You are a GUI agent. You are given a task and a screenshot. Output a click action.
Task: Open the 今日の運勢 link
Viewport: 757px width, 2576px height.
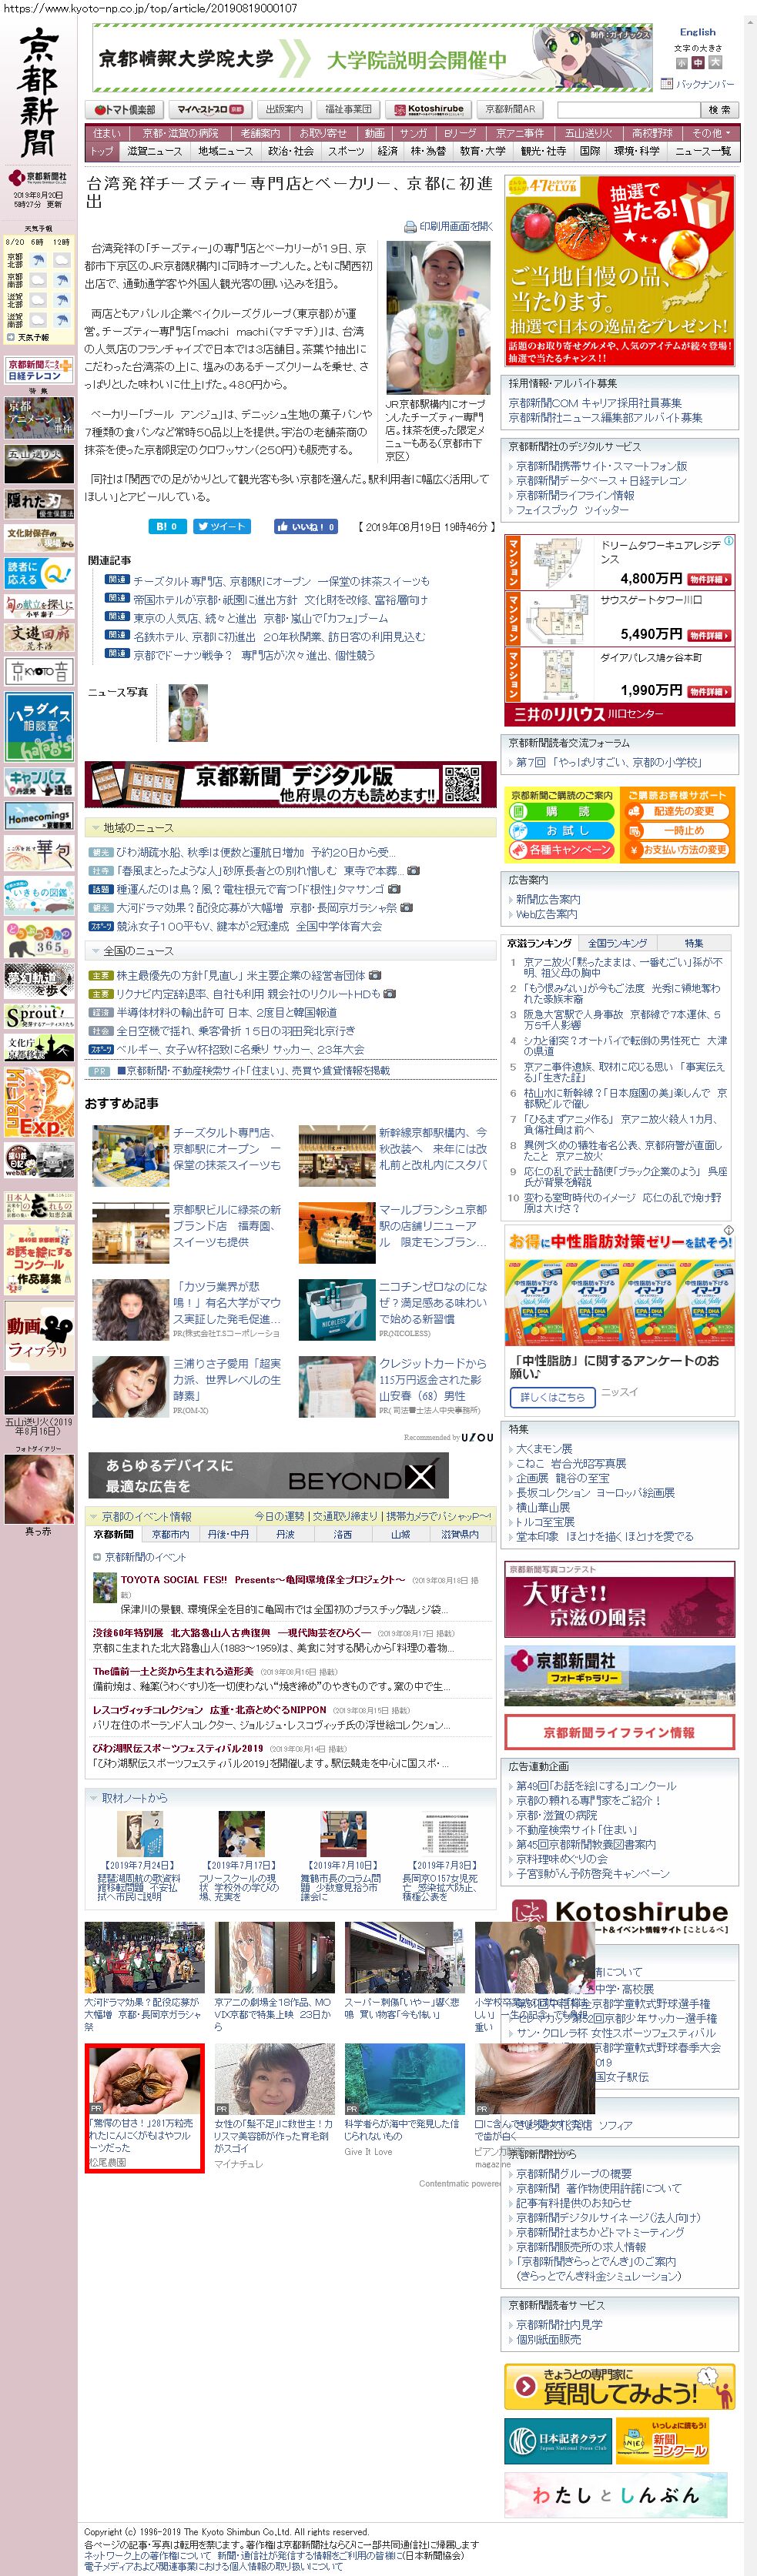point(280,1516)
